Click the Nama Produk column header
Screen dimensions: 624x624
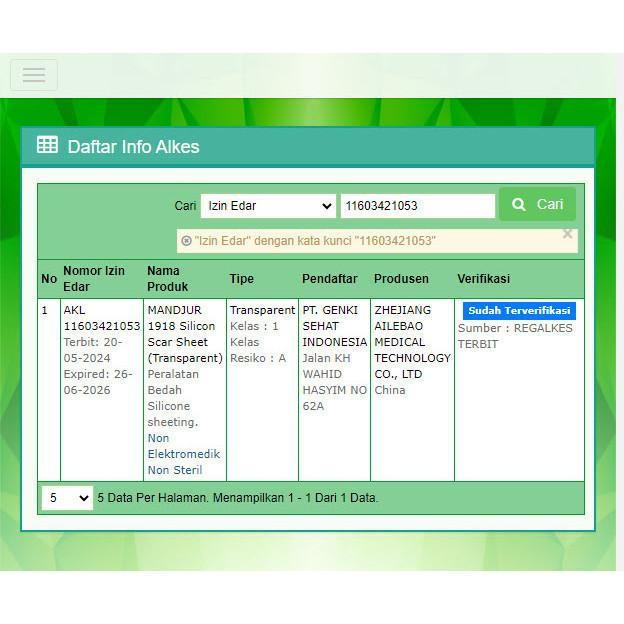click(164, 279)
